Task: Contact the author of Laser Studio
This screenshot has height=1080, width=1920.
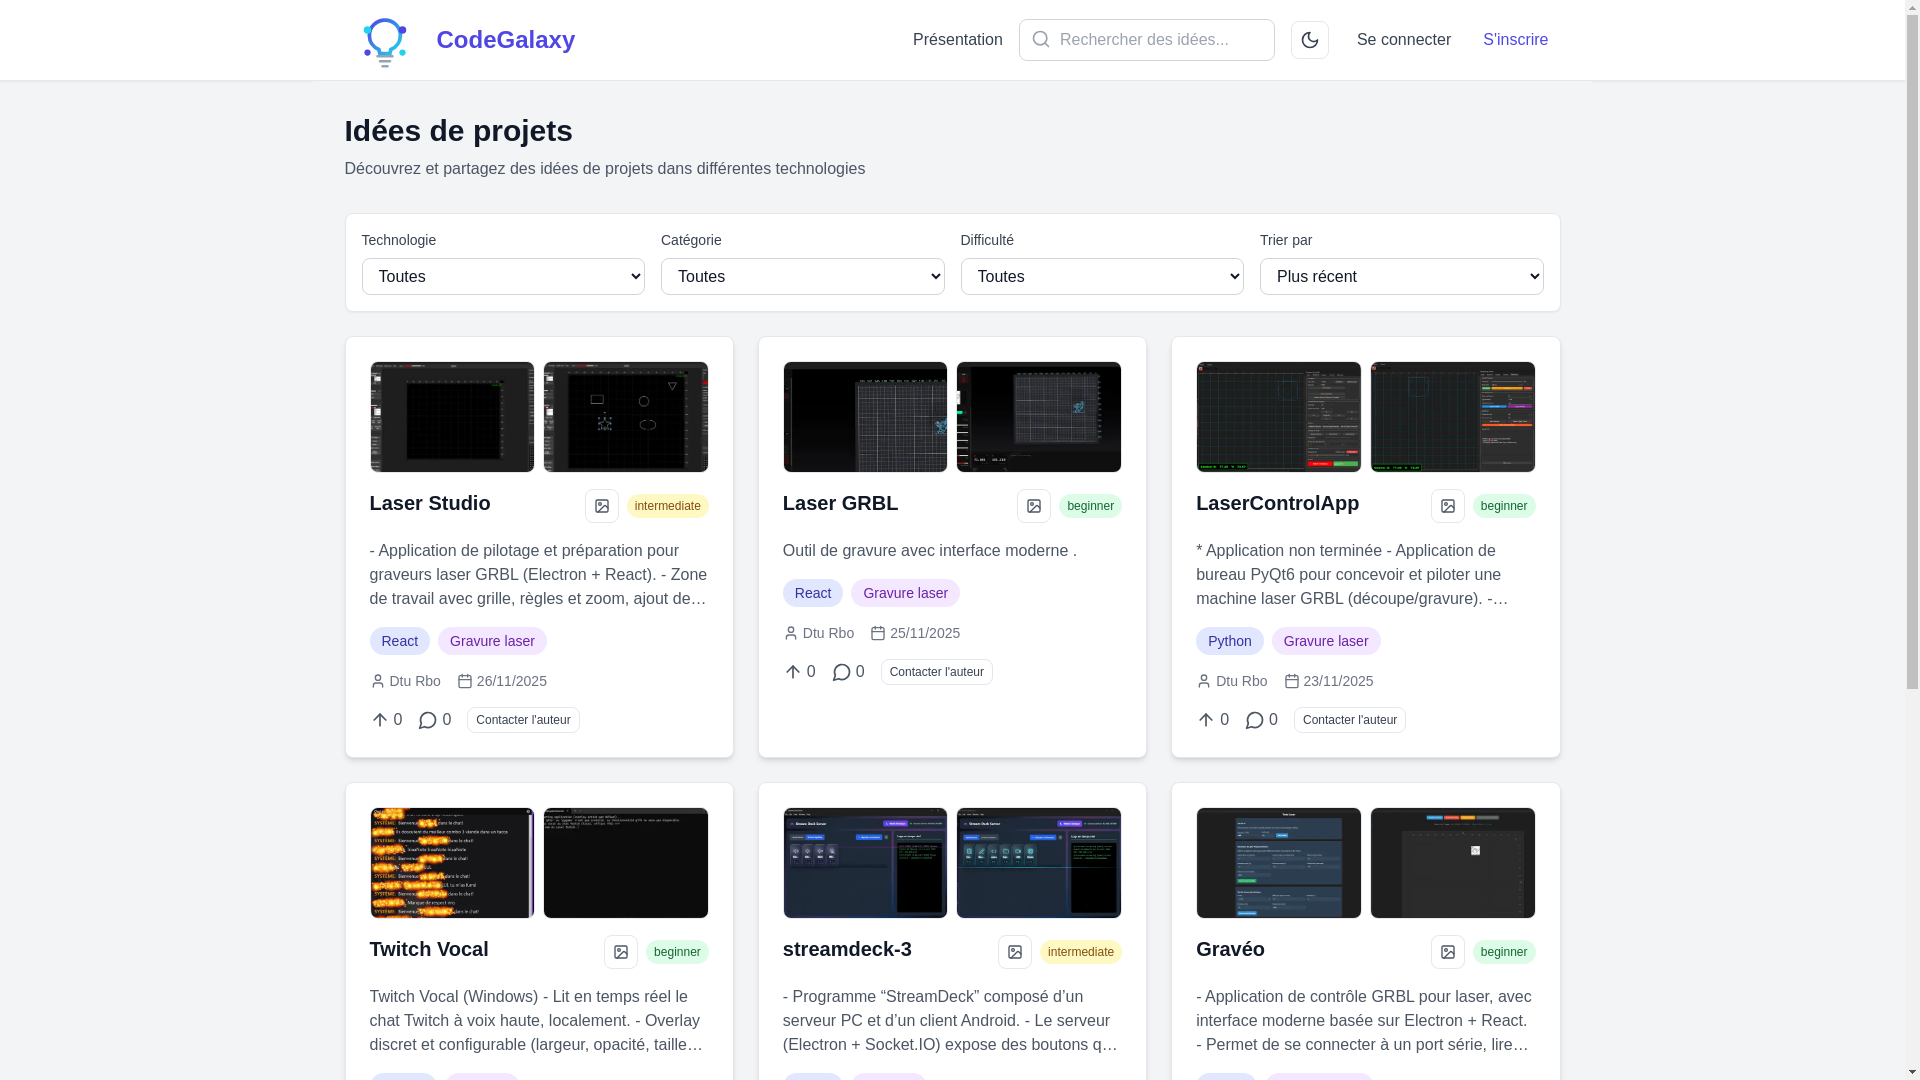Action: coord(523,720)
